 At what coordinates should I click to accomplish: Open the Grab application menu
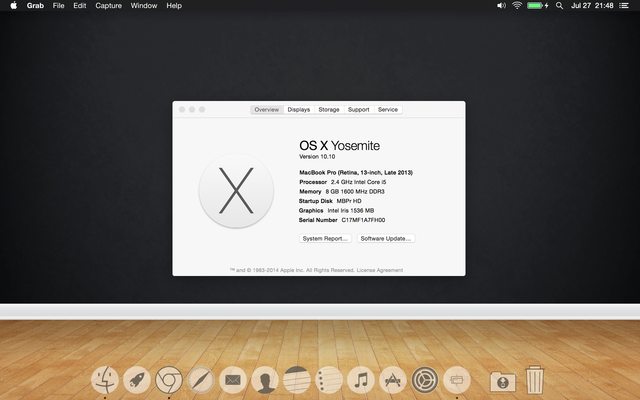click(x=35, y=5)
